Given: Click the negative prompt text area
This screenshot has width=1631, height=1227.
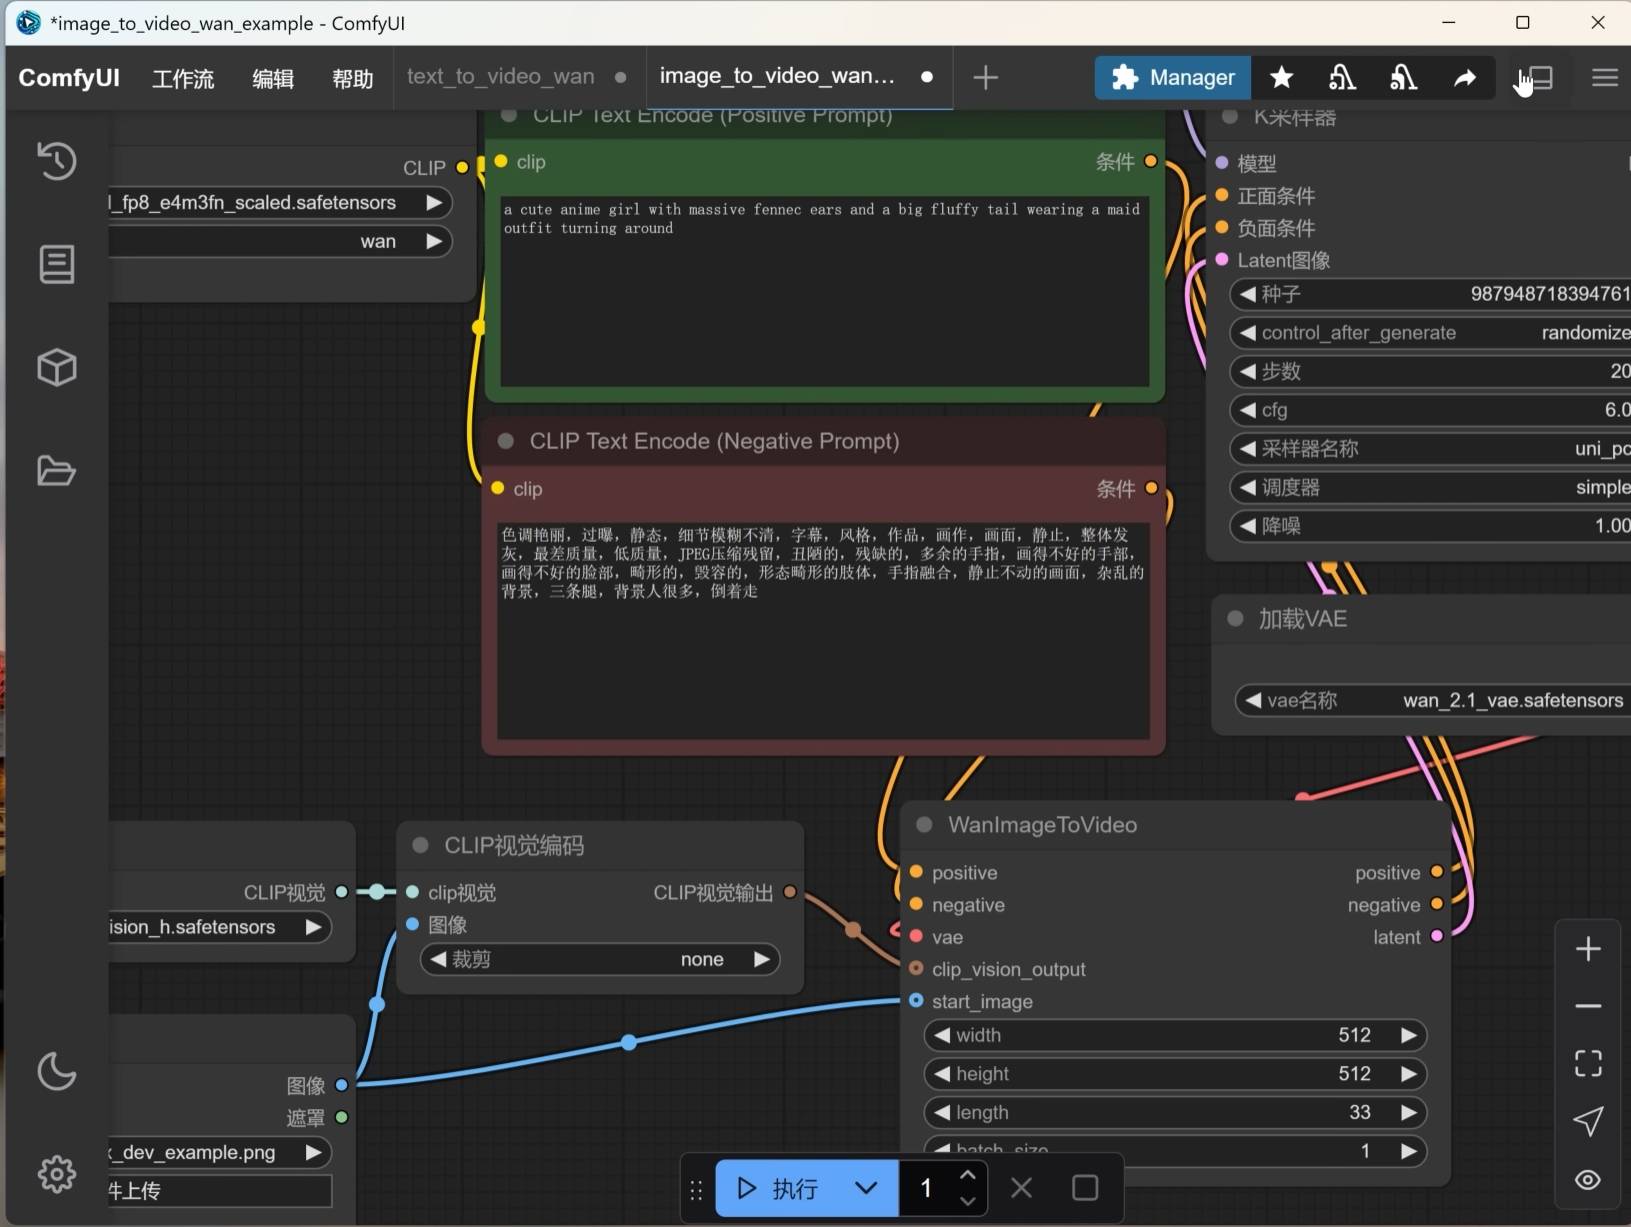Looking at the screenshot, I should point(823,631).
